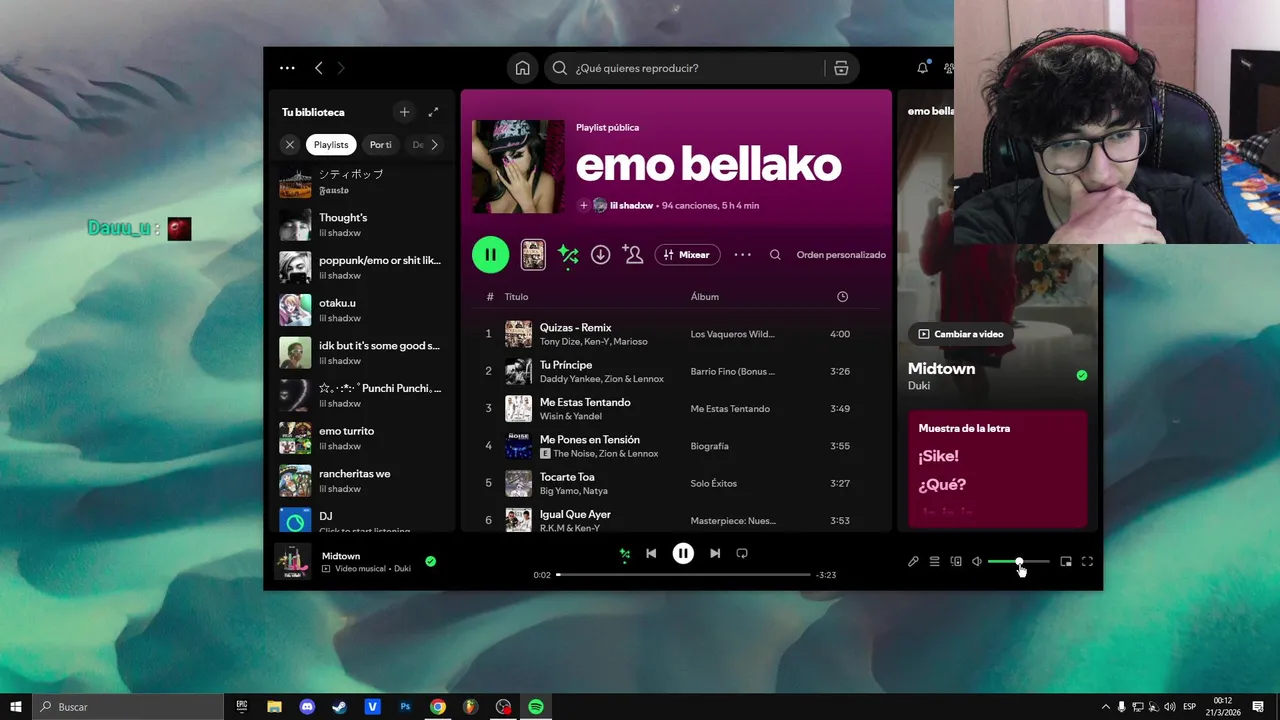Open the miniplayer icon

1066,562
